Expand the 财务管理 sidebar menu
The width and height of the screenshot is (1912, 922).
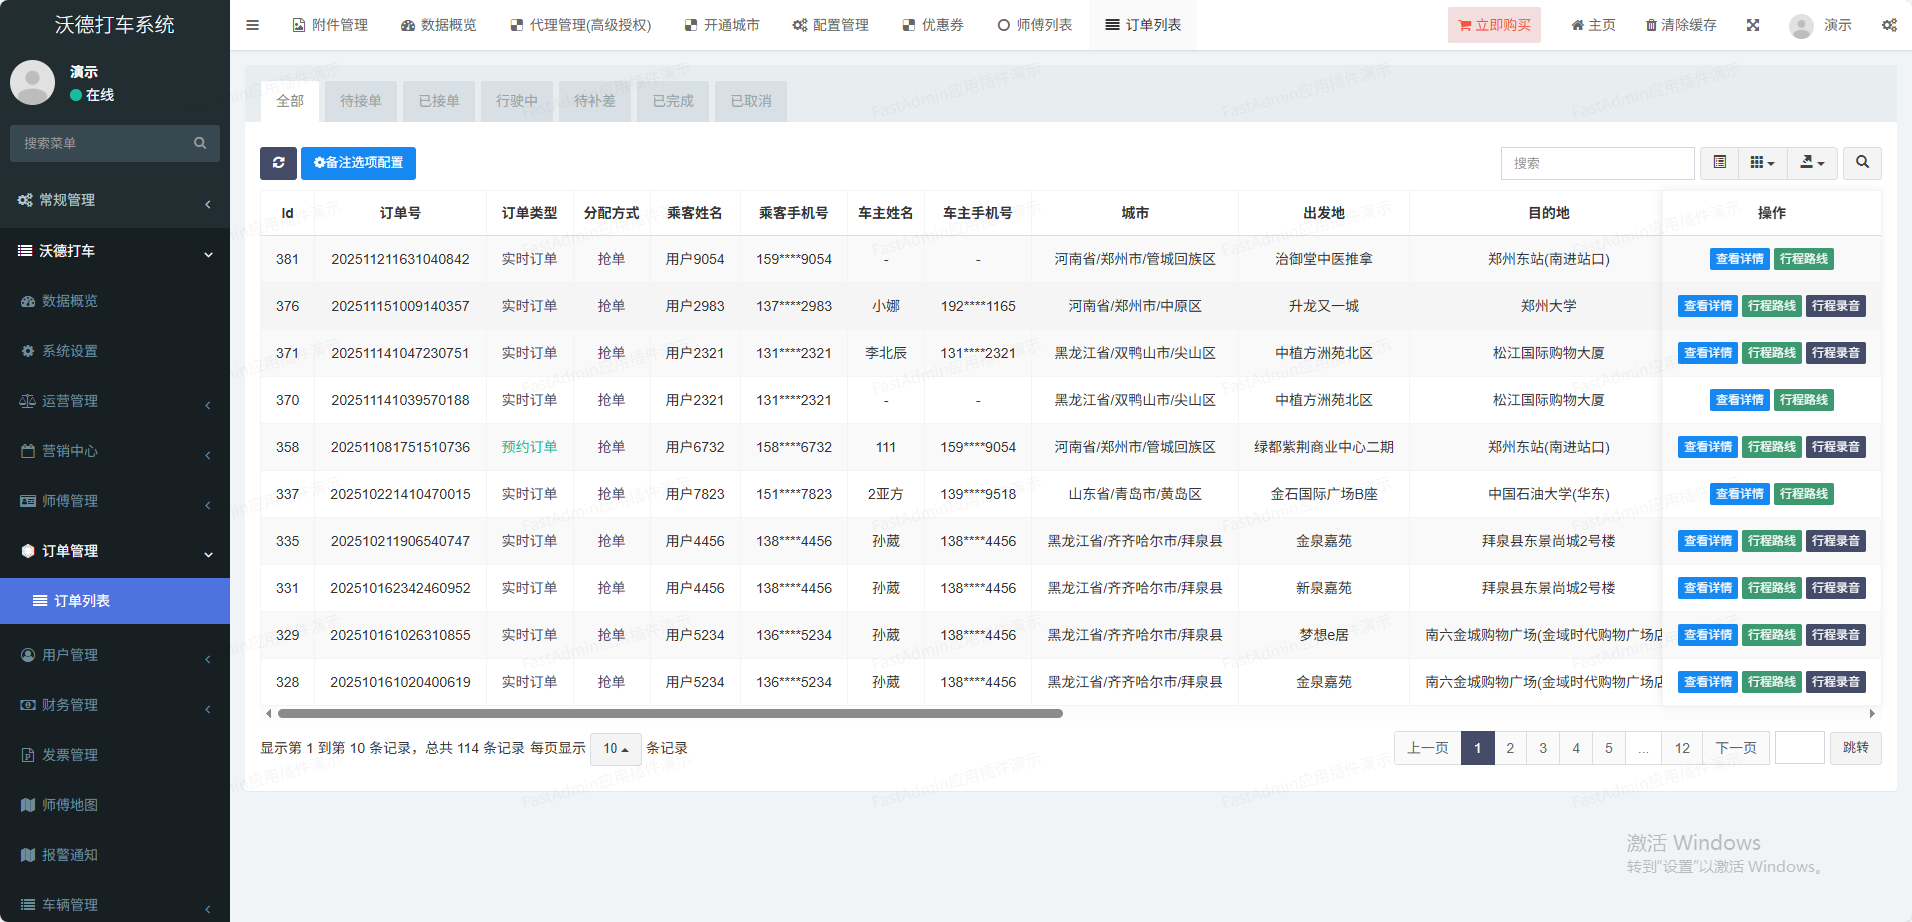pyautogui.click(x=115, y=705)
